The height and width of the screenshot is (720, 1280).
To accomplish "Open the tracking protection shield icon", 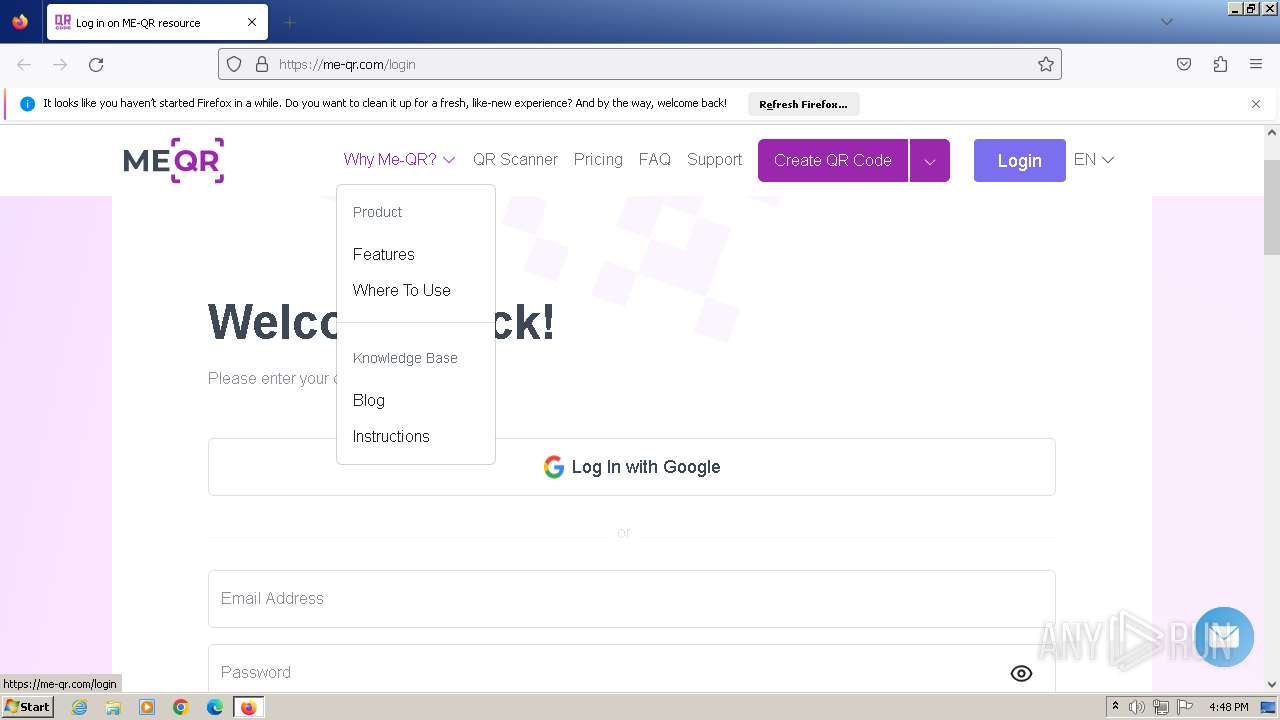I will 234,64.
